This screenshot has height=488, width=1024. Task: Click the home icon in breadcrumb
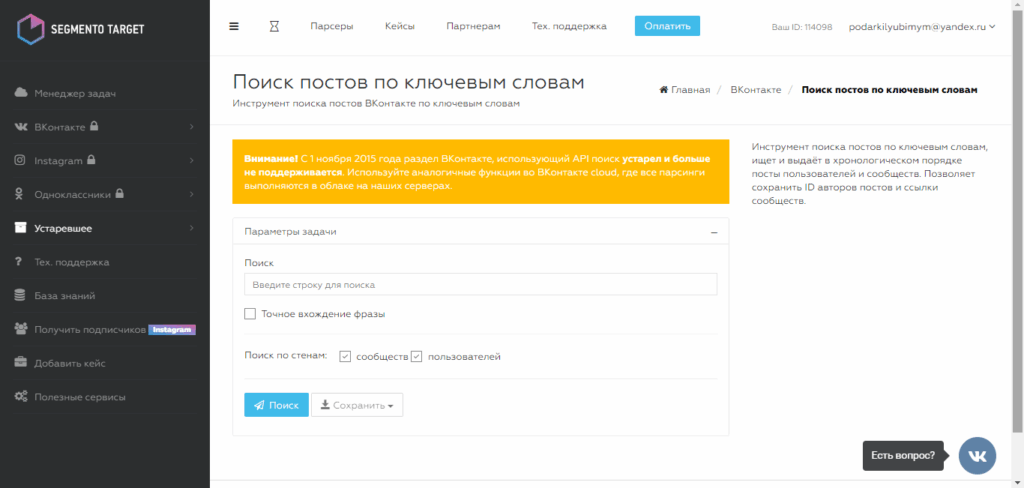tap(664, 89)
